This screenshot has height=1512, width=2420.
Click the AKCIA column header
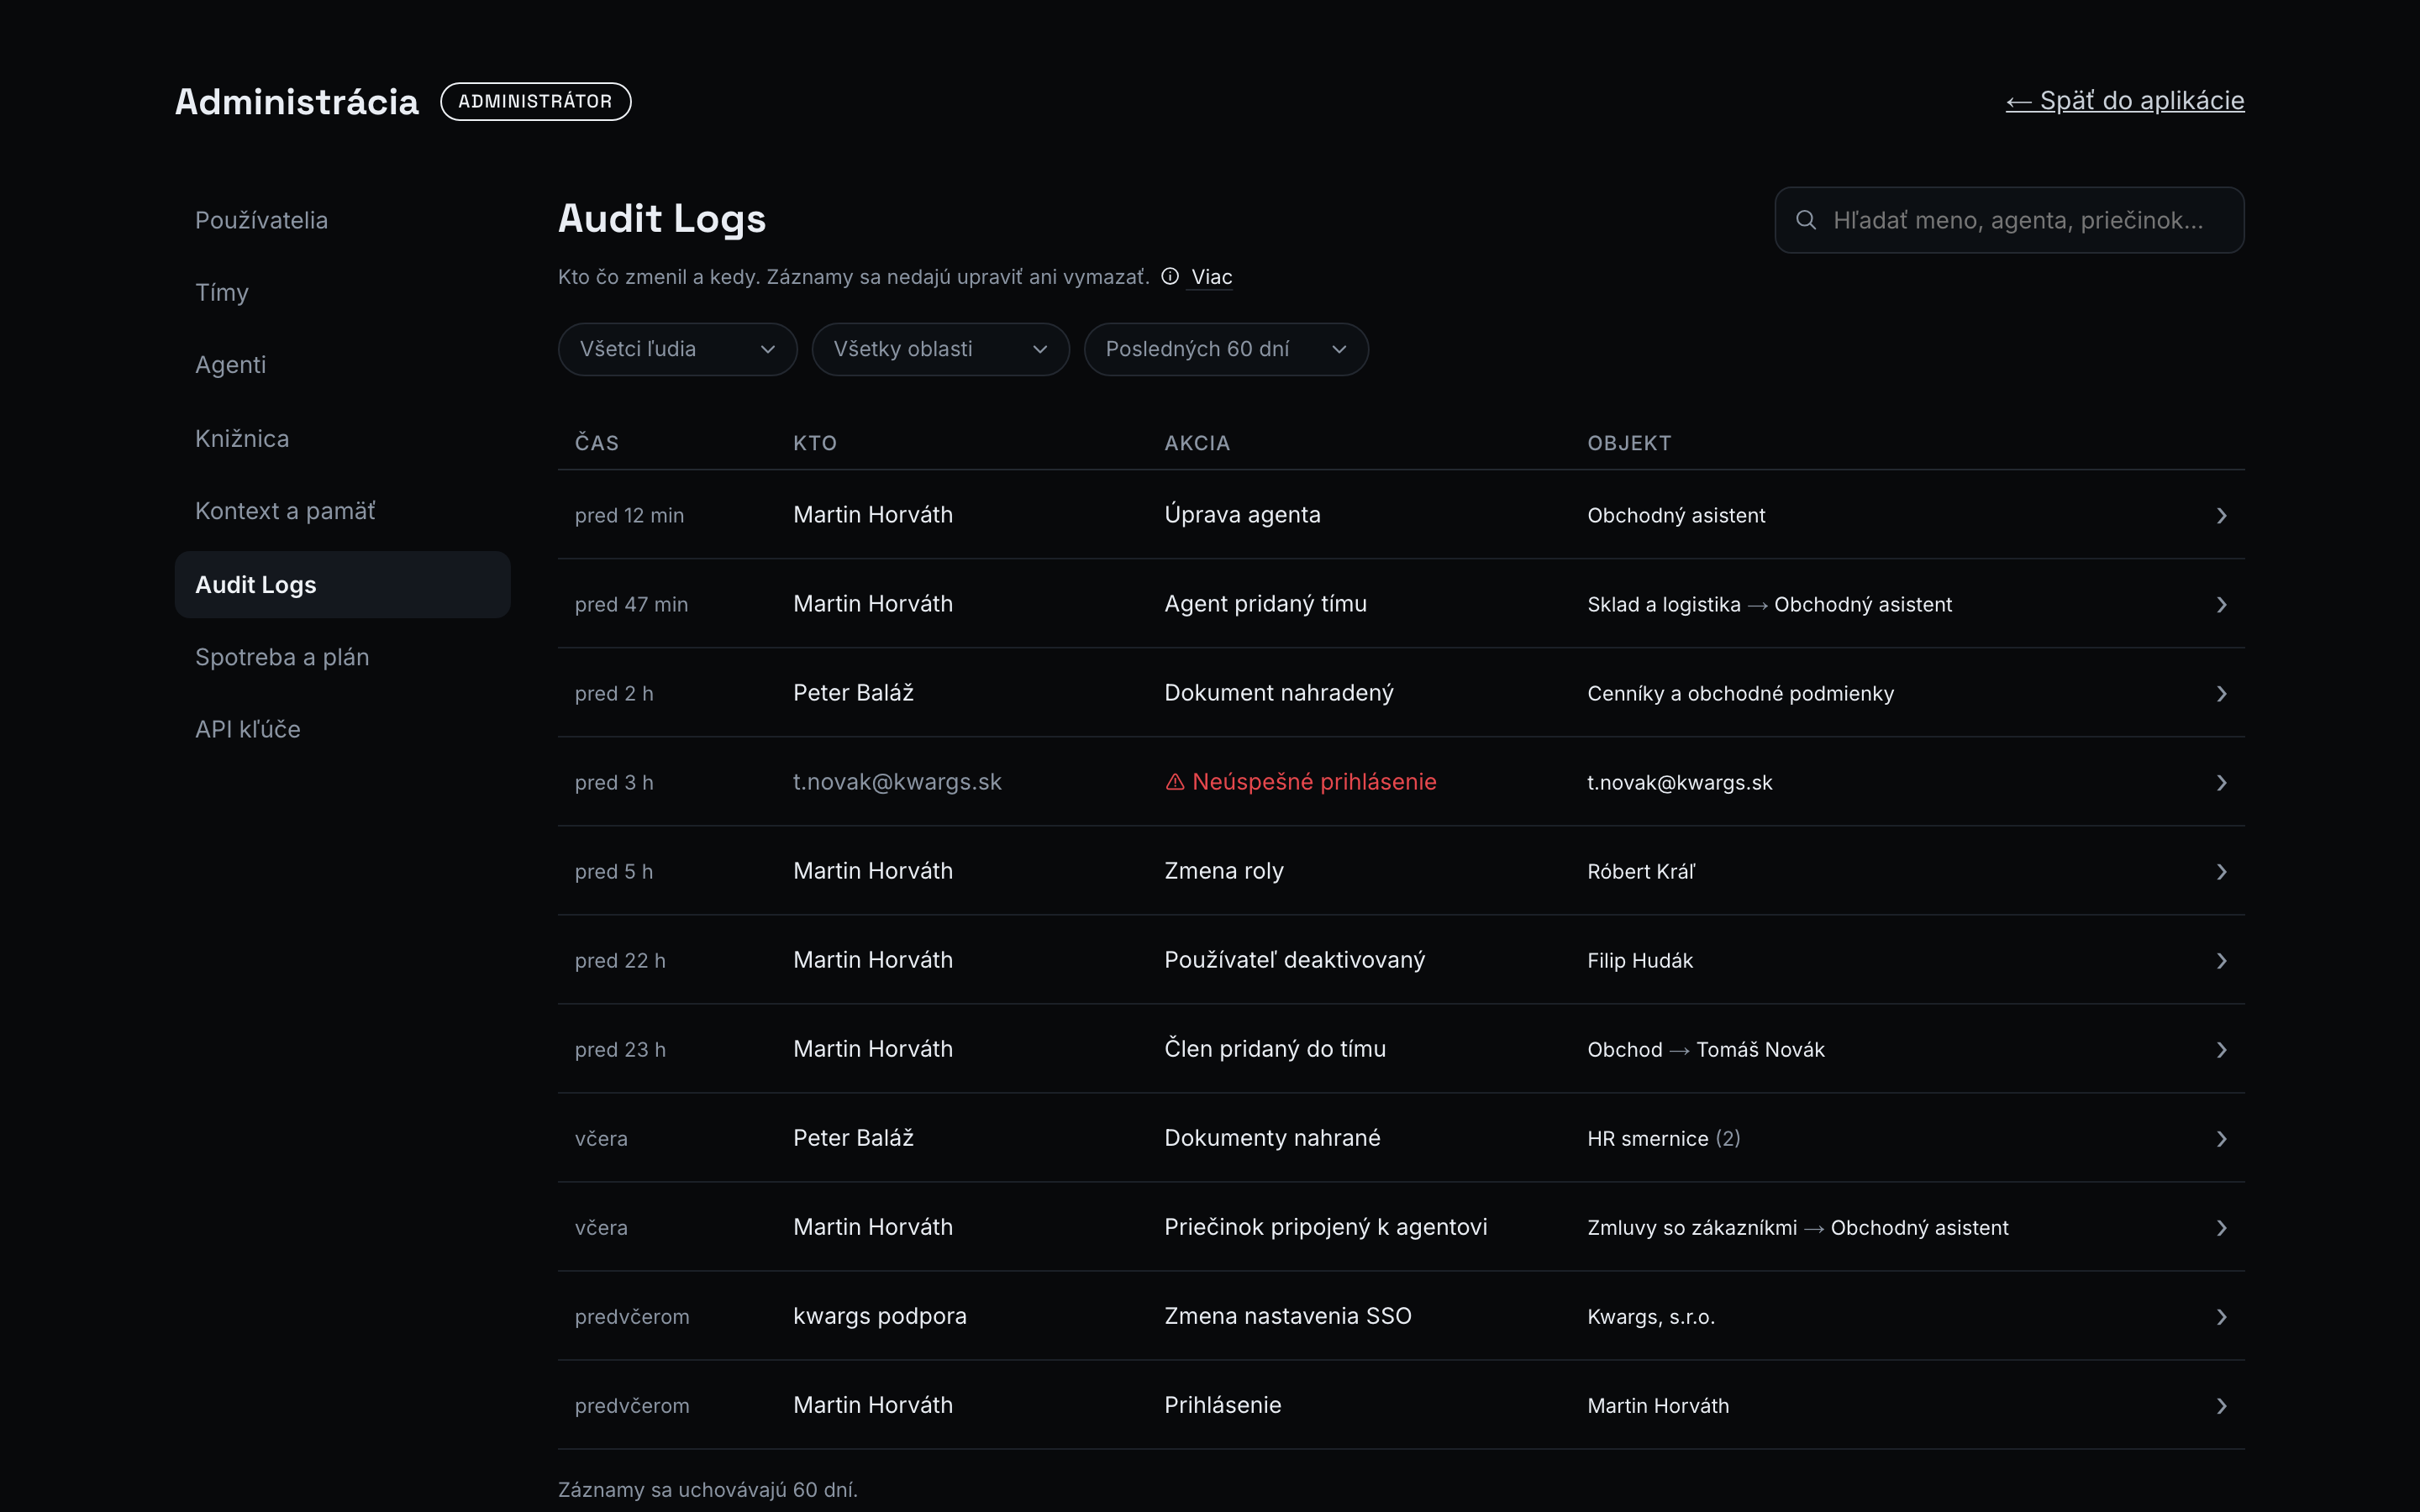pyautogui.click(x=1197, y=443)
